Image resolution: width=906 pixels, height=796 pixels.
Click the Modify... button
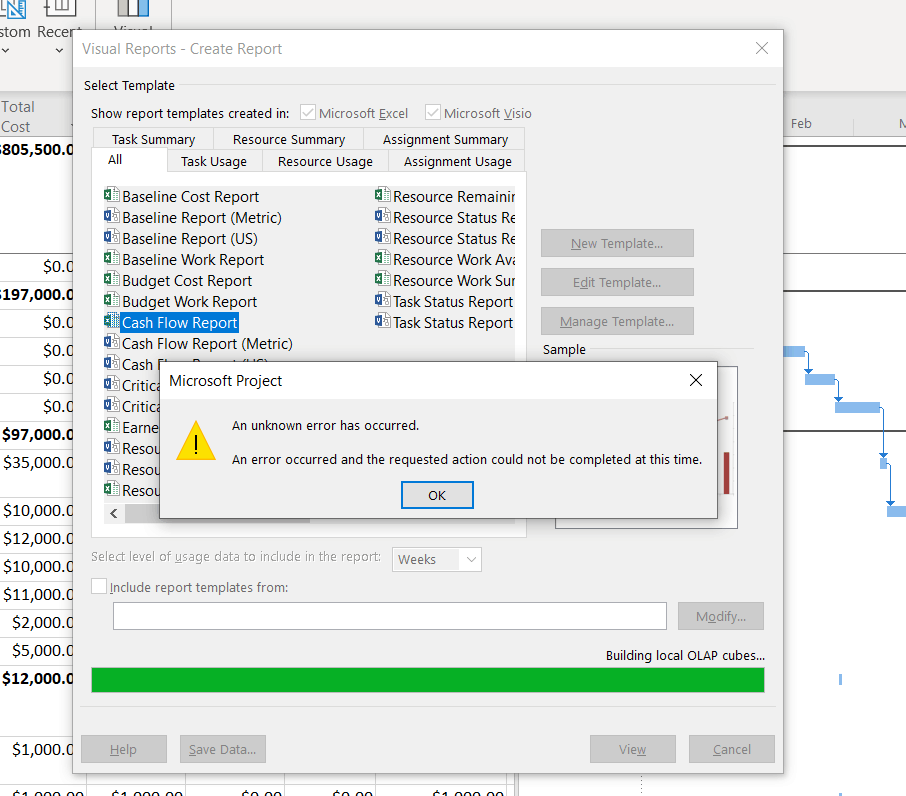click(721, 616)
